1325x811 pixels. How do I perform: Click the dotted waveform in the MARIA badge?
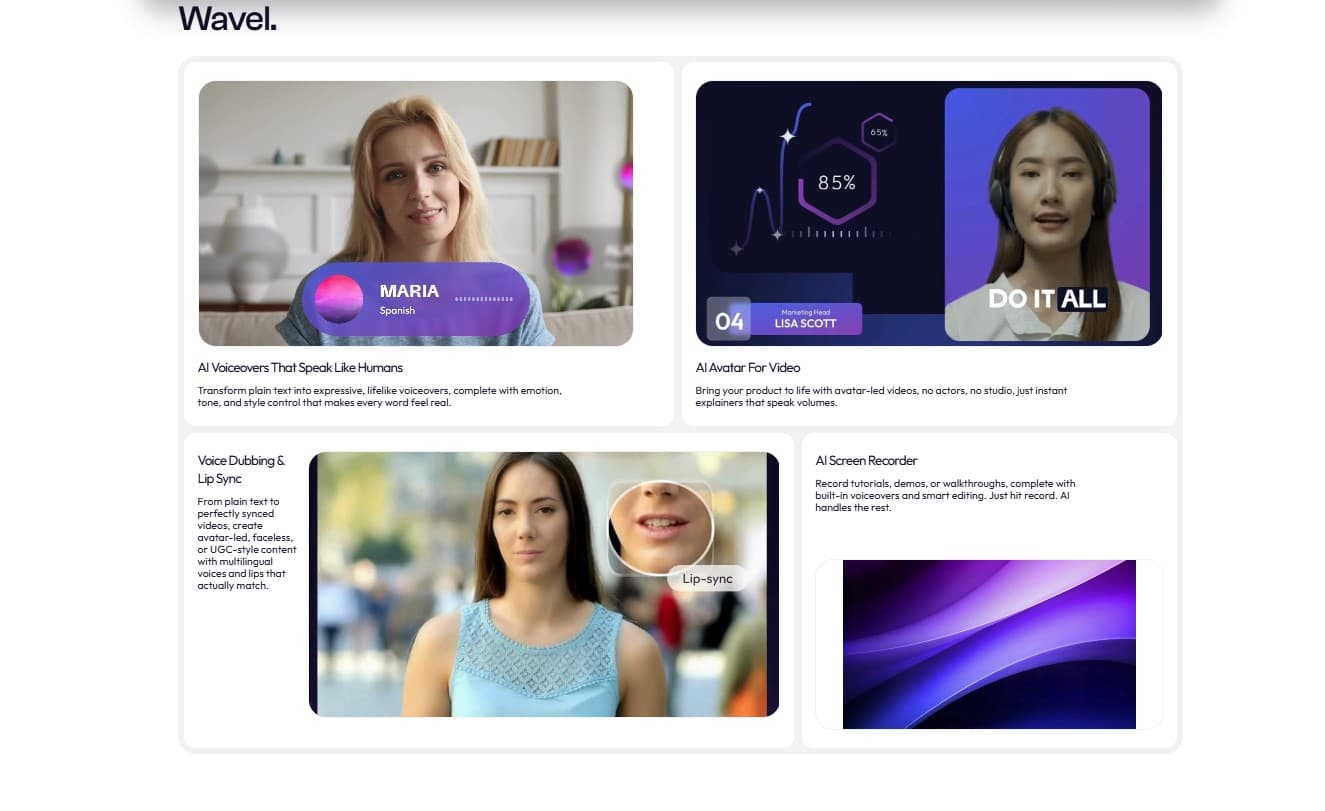click(483, 299)
